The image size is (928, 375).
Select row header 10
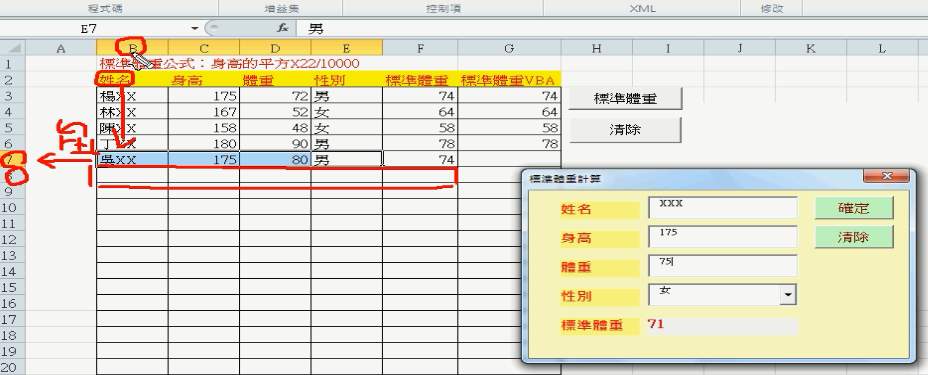[x=12, y=208]
